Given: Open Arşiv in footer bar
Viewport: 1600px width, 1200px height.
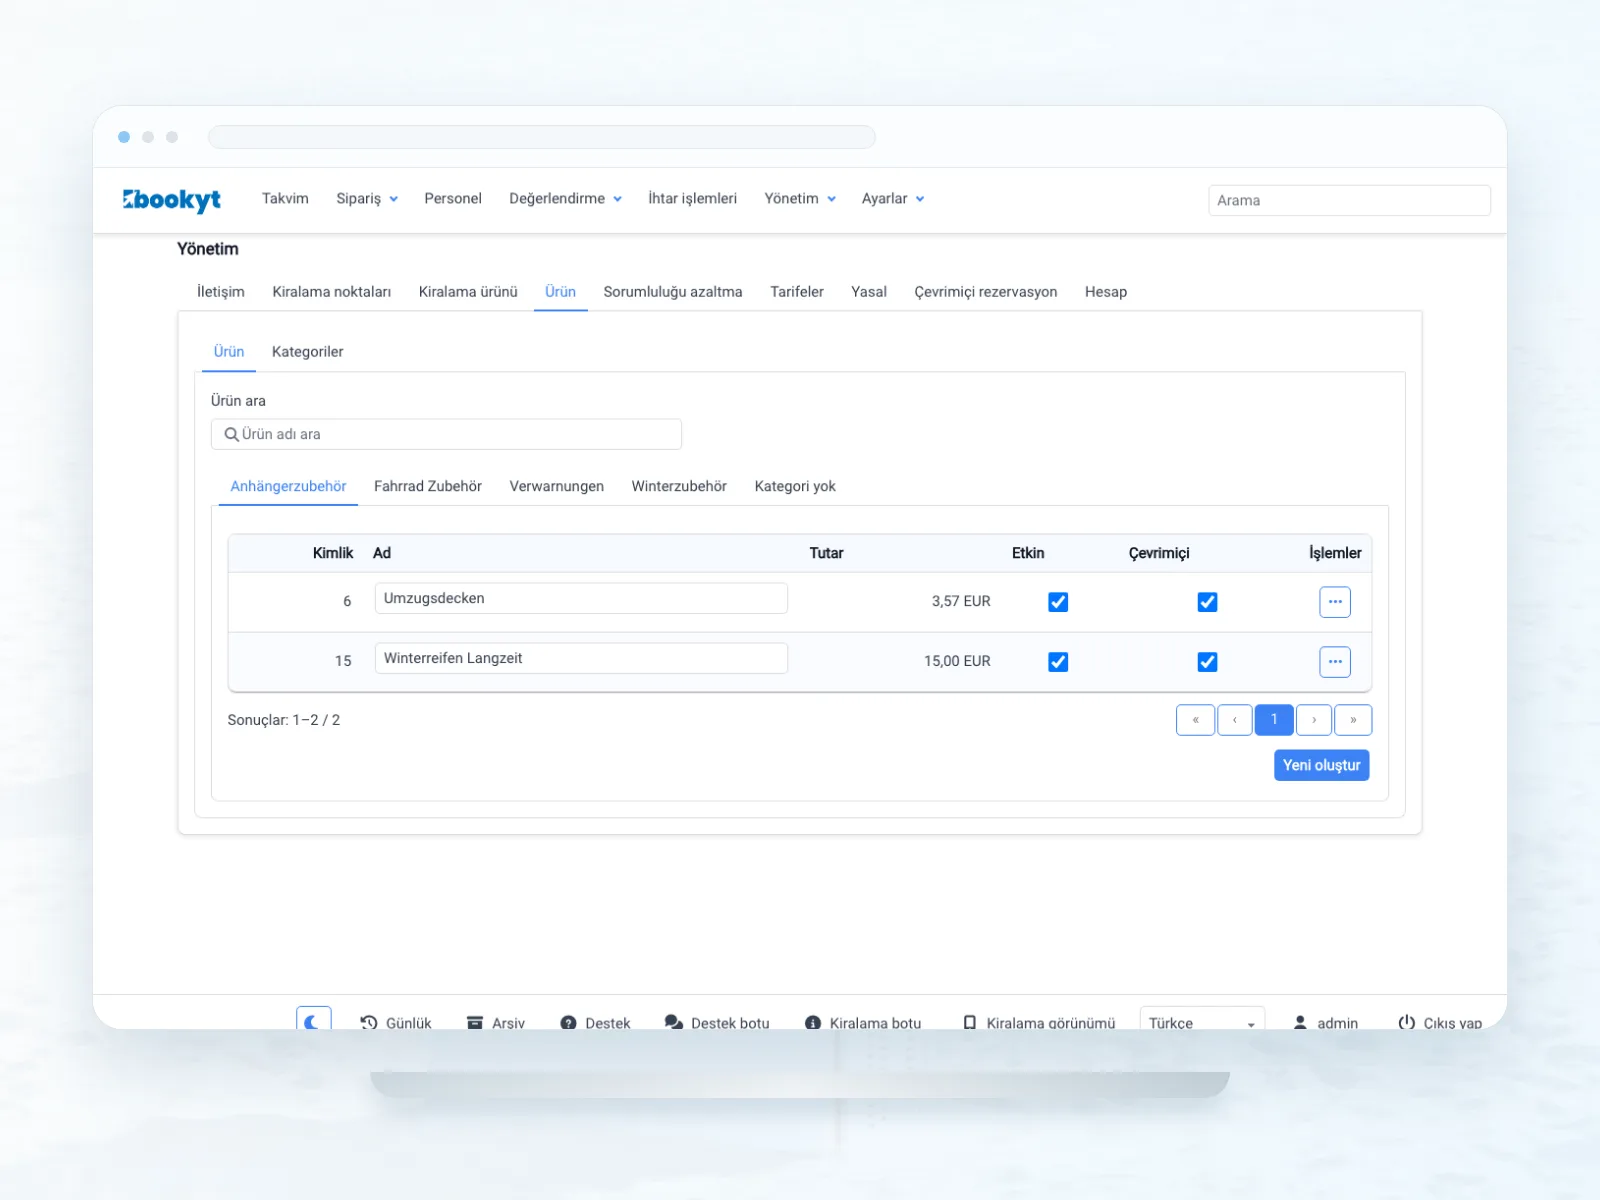Looking at the screenshot, I should coord(495,1022).
